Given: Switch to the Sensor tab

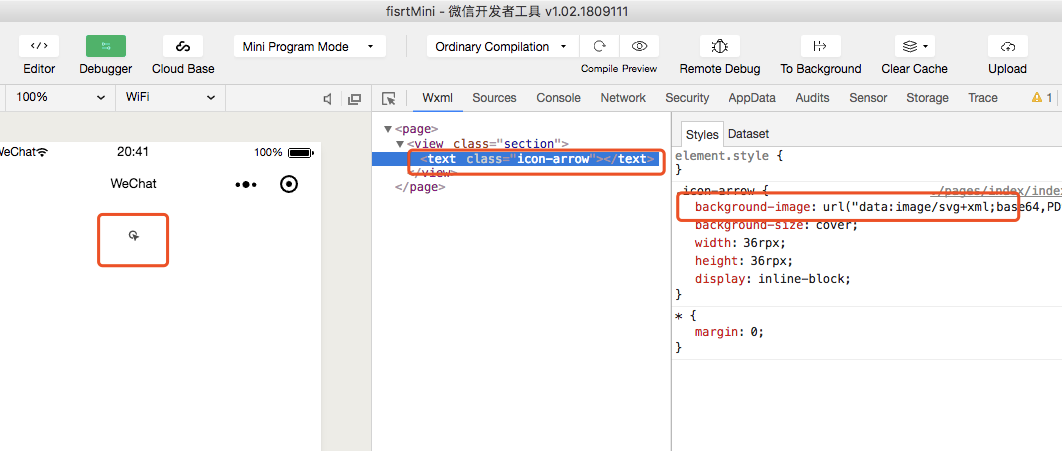Looking at the screenshot, I should pos(868,98).
